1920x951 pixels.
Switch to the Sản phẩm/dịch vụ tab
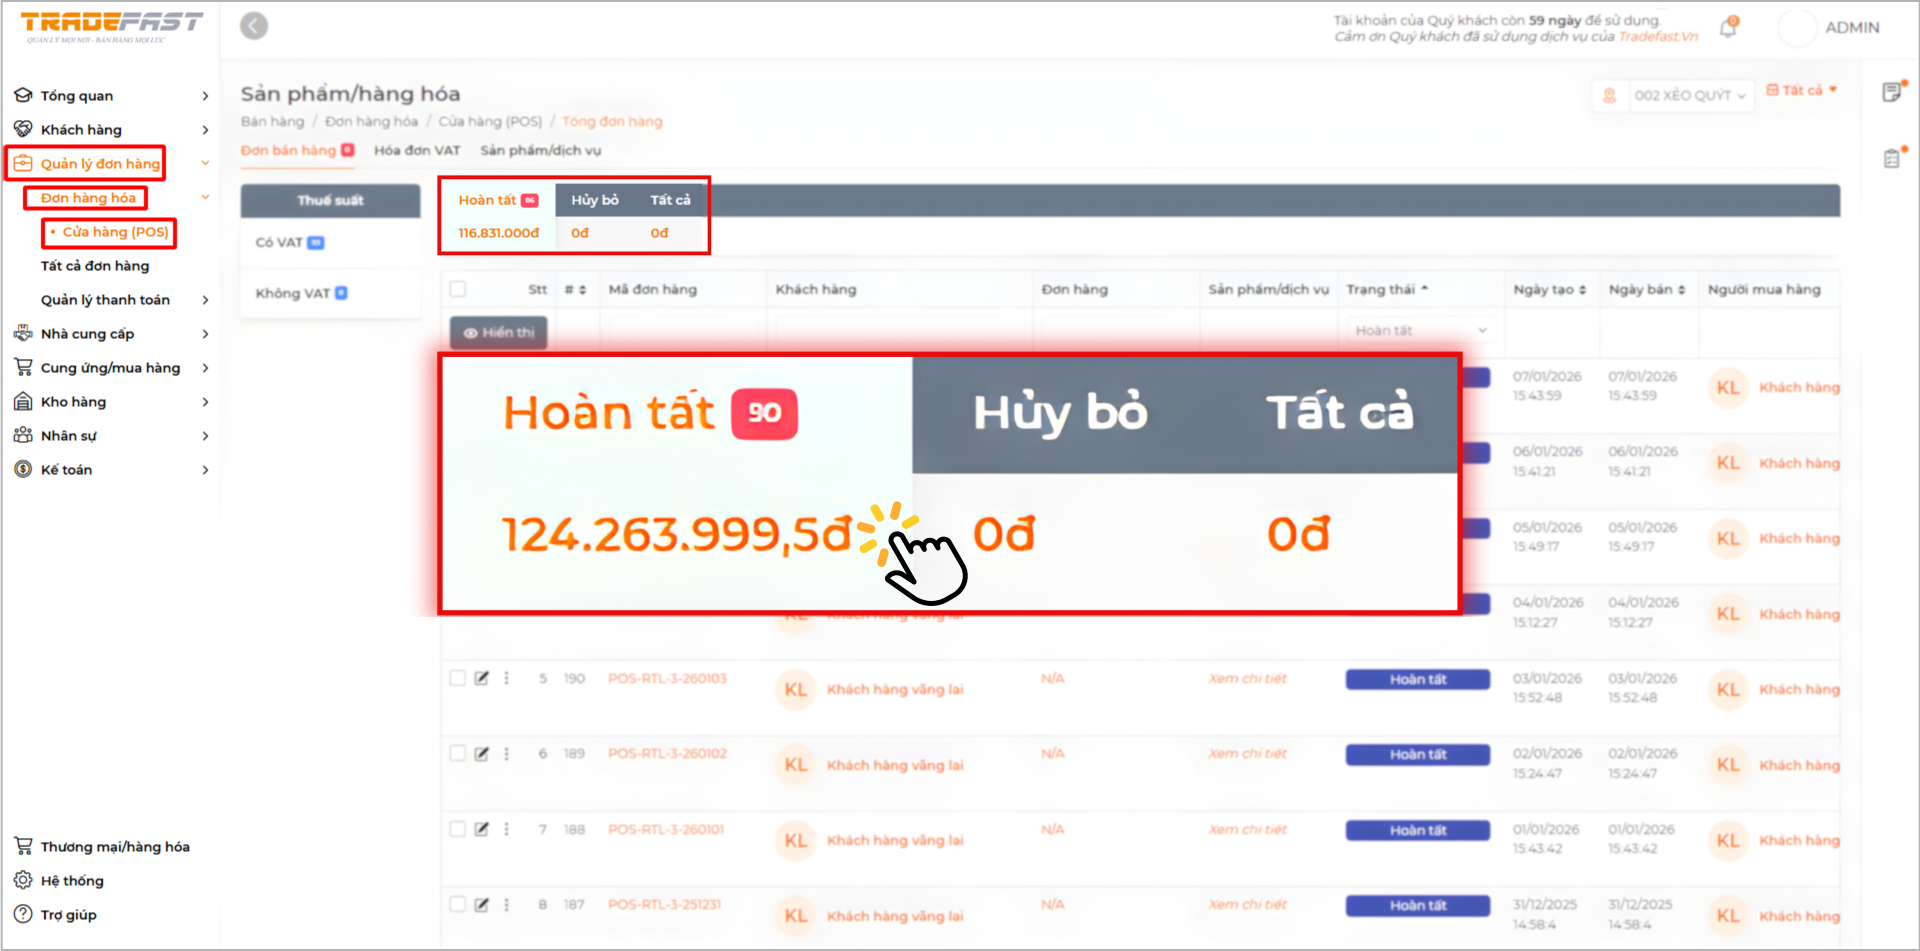point(540,151)
